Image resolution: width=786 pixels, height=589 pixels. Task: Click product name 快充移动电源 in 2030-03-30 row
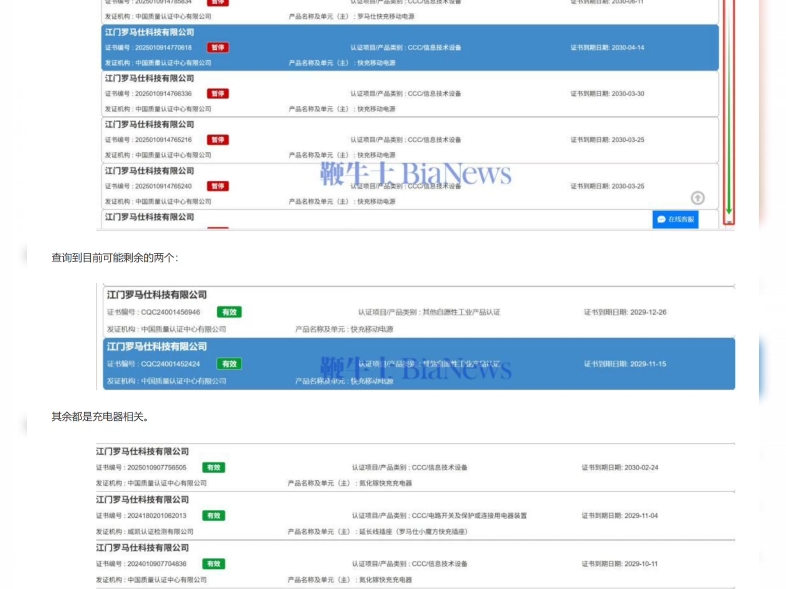376,109
